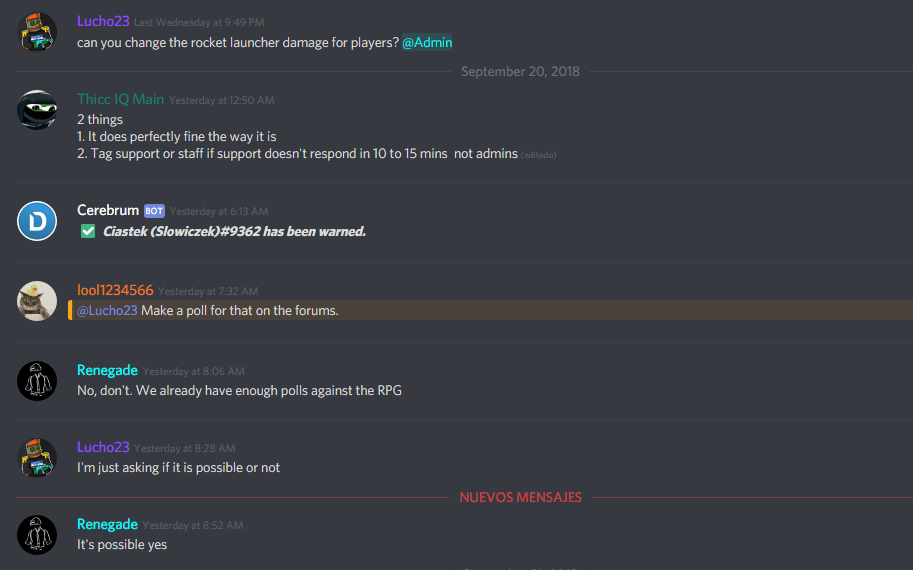Open Renegade's avatar by the RPG polls message
The width and height of the screenshot is (913, 570).
coord(37,381)
